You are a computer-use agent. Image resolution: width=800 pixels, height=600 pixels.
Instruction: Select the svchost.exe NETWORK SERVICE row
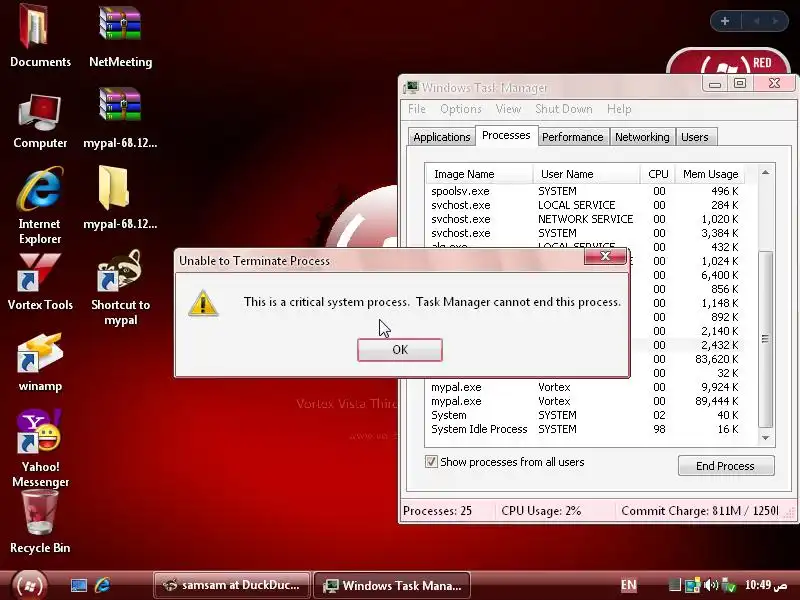[585, 219]
